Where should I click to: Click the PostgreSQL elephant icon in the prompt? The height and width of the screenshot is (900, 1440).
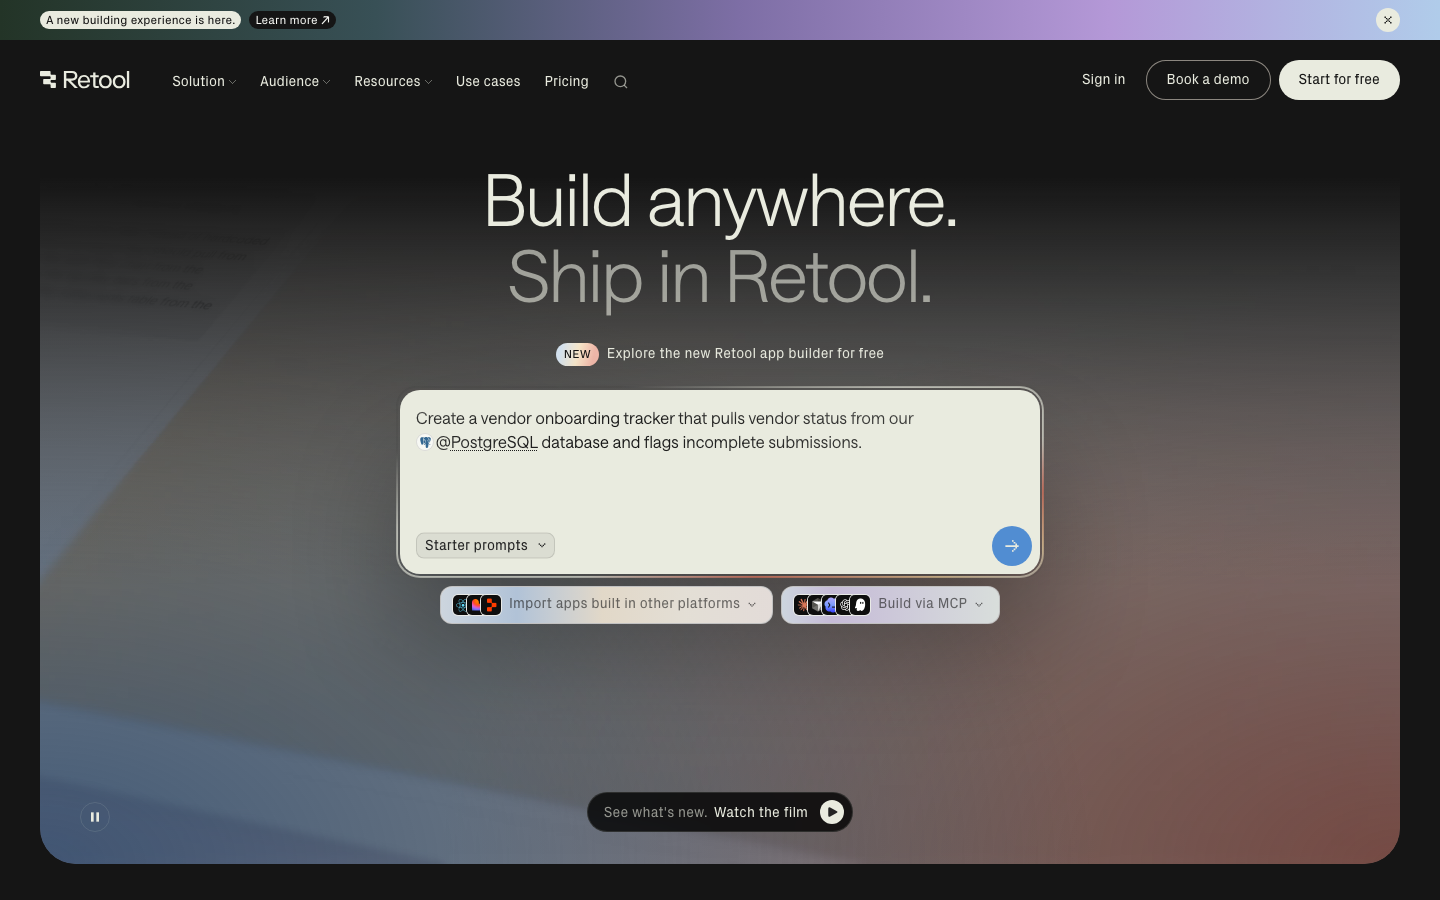pyautogui.click(x=425, y=442)
